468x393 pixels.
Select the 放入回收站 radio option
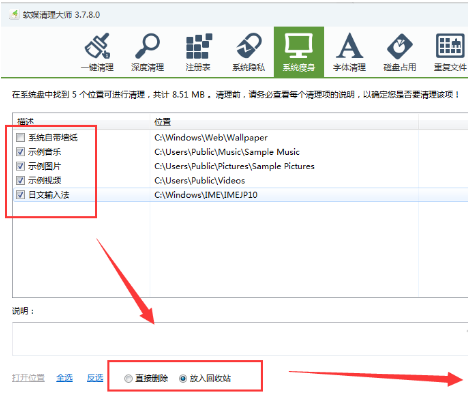coord(183,378)
